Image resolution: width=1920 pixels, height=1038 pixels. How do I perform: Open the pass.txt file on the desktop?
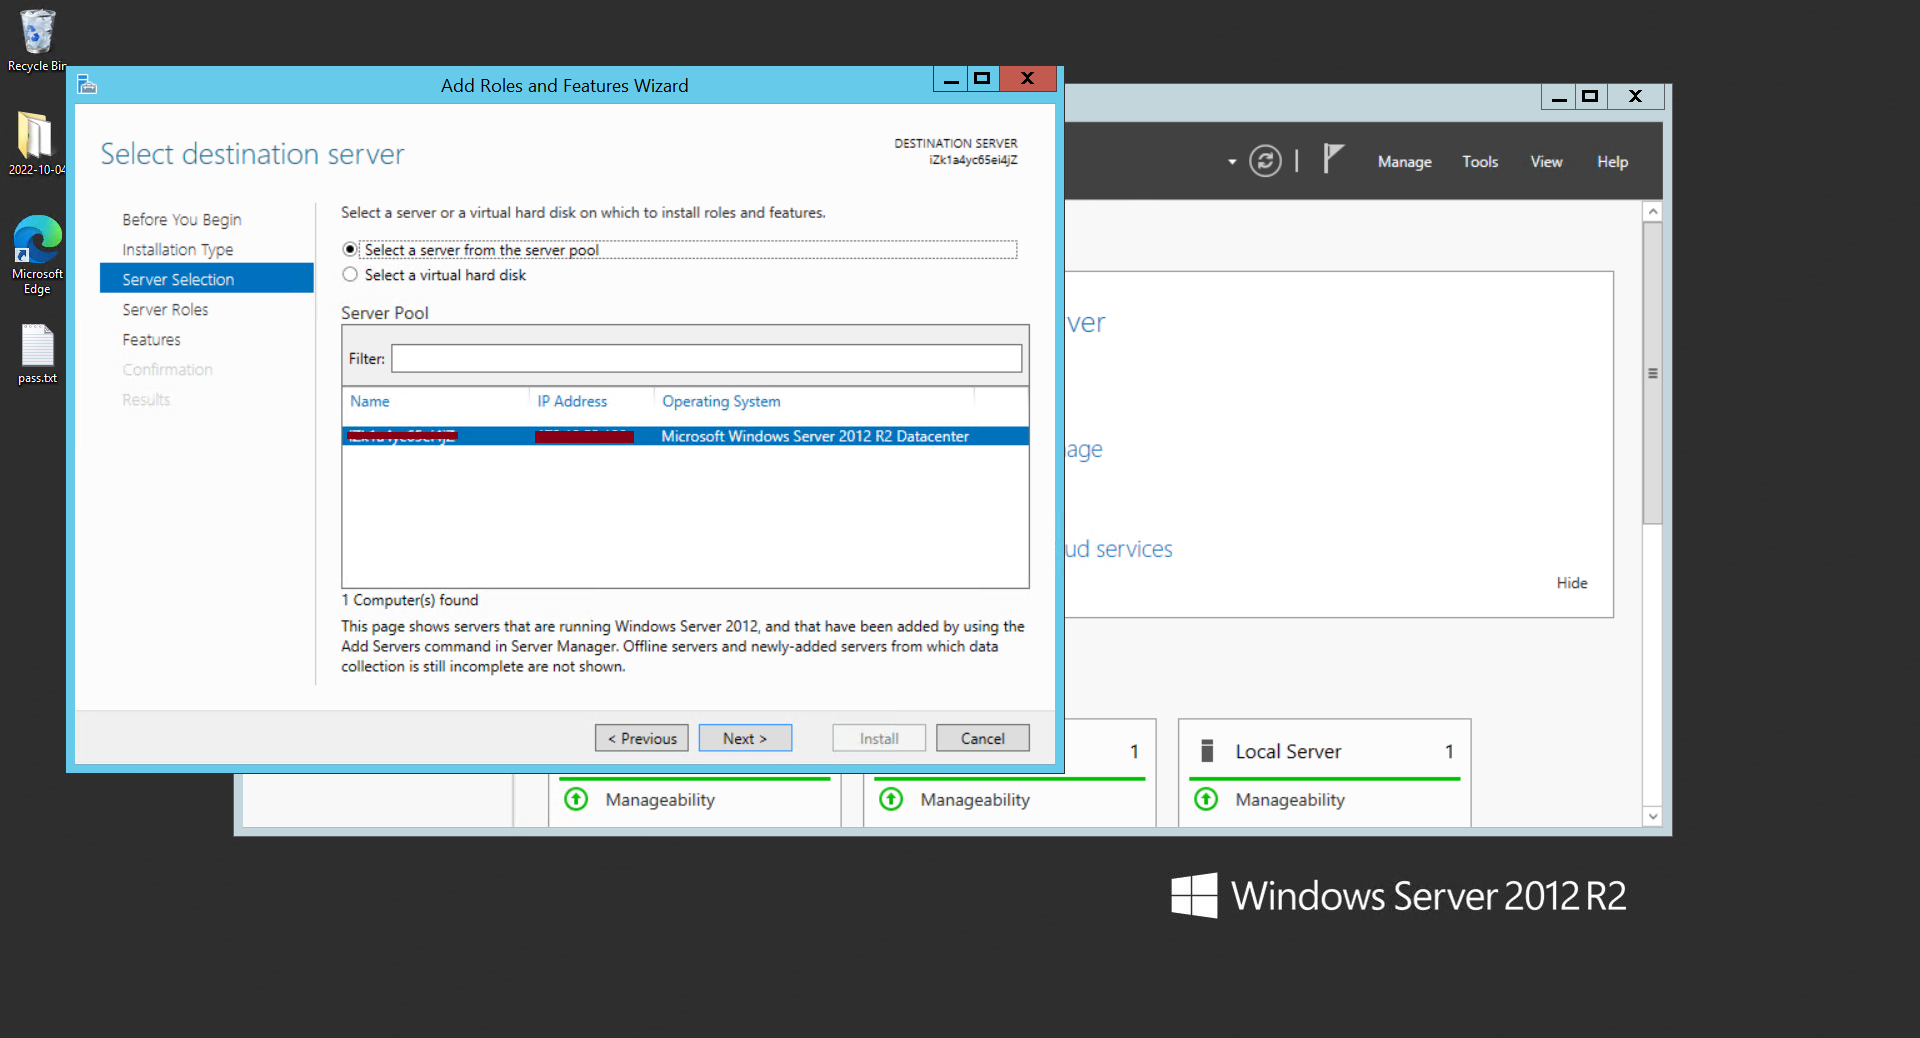point(37,354)
